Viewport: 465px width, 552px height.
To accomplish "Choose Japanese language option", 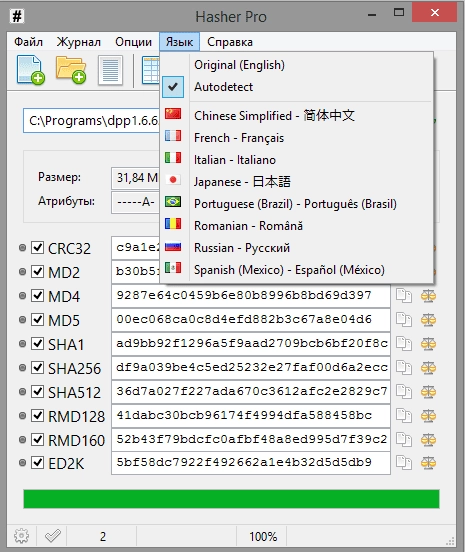I will (296, 182).
